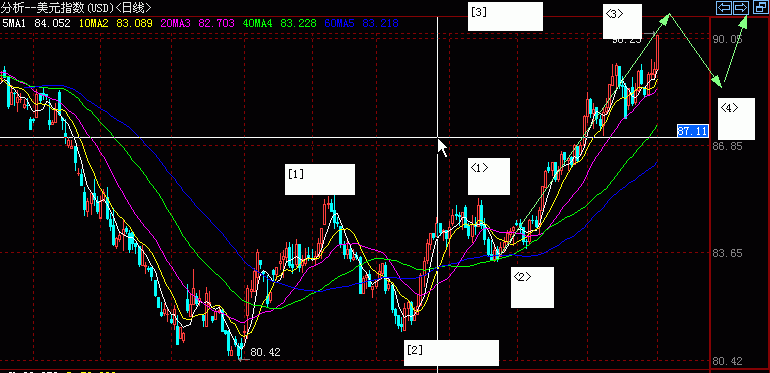This screenshot has height=373, width=770.
Task: Go to previous chart with left arrow icon
Action: pos(724,7)
